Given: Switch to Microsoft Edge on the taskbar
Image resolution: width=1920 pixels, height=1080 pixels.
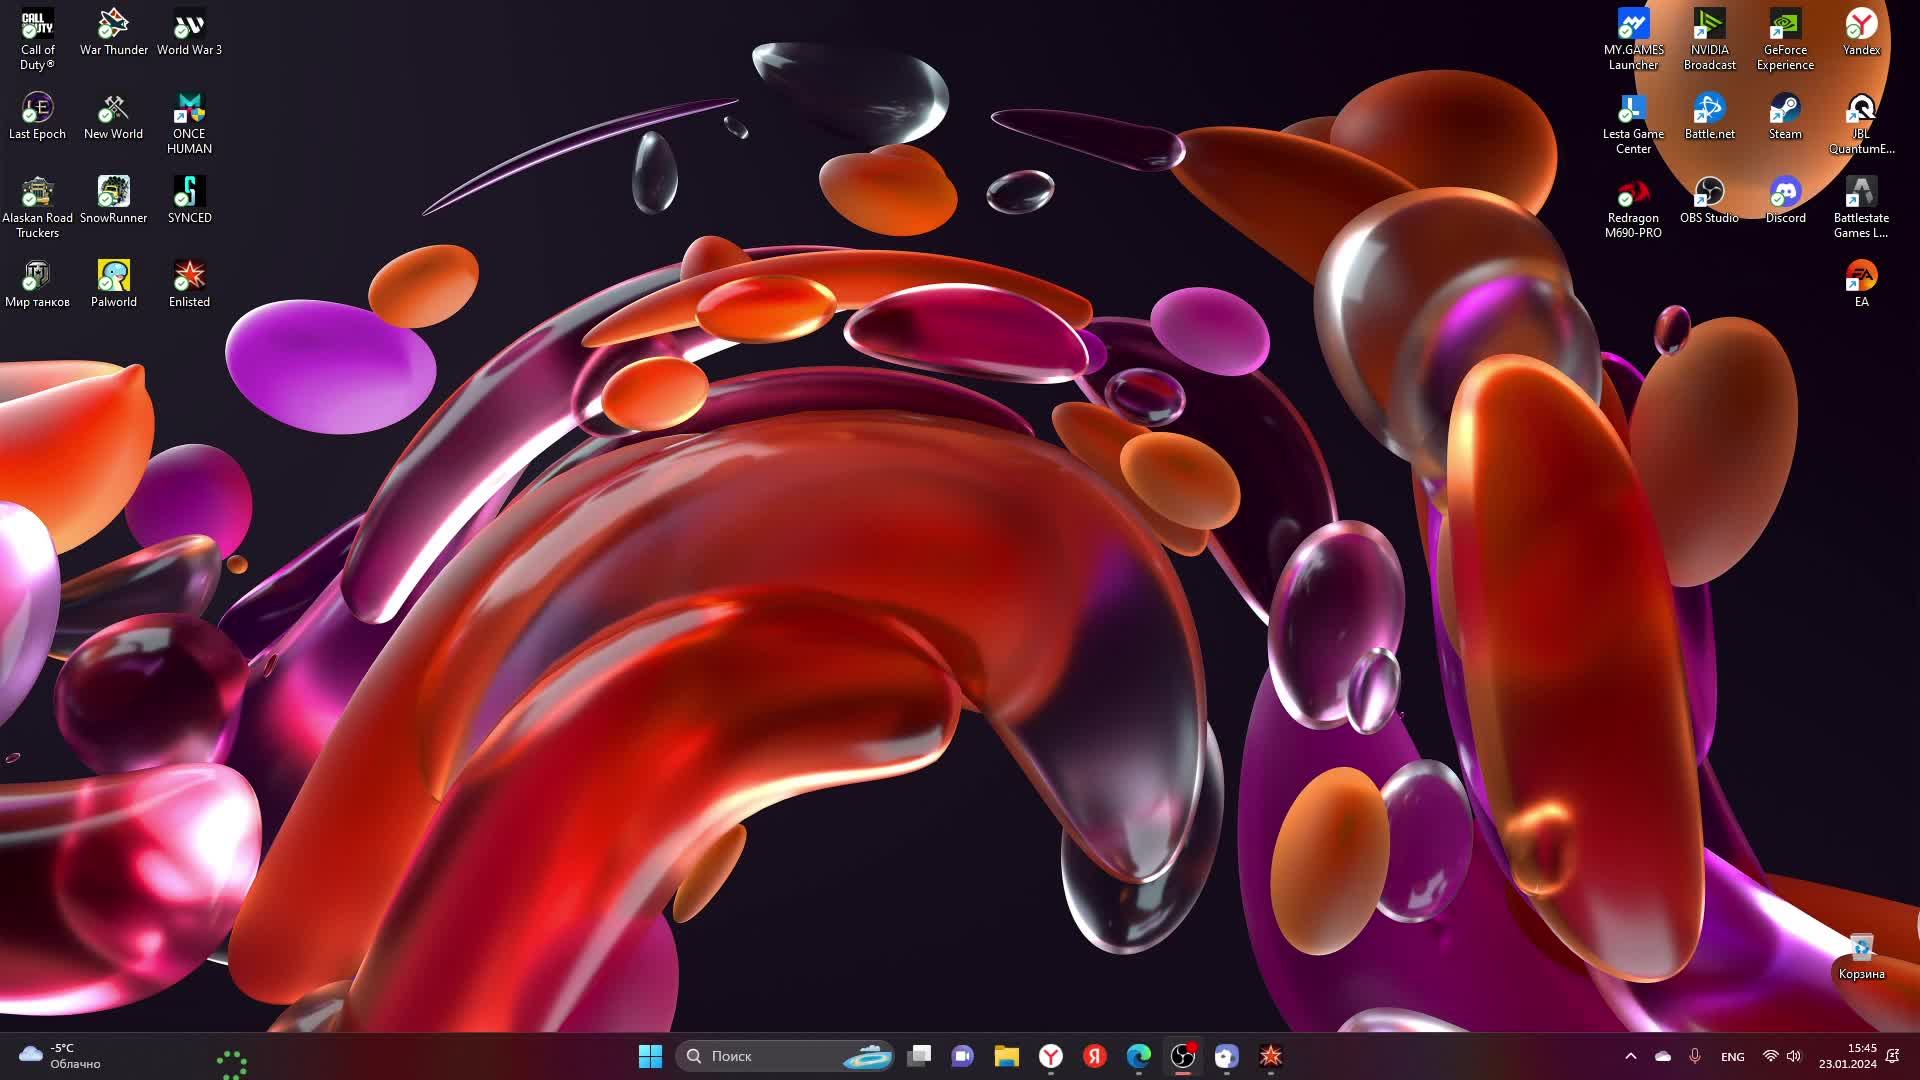Looking at the screenshot, I should [1138, 1056].
